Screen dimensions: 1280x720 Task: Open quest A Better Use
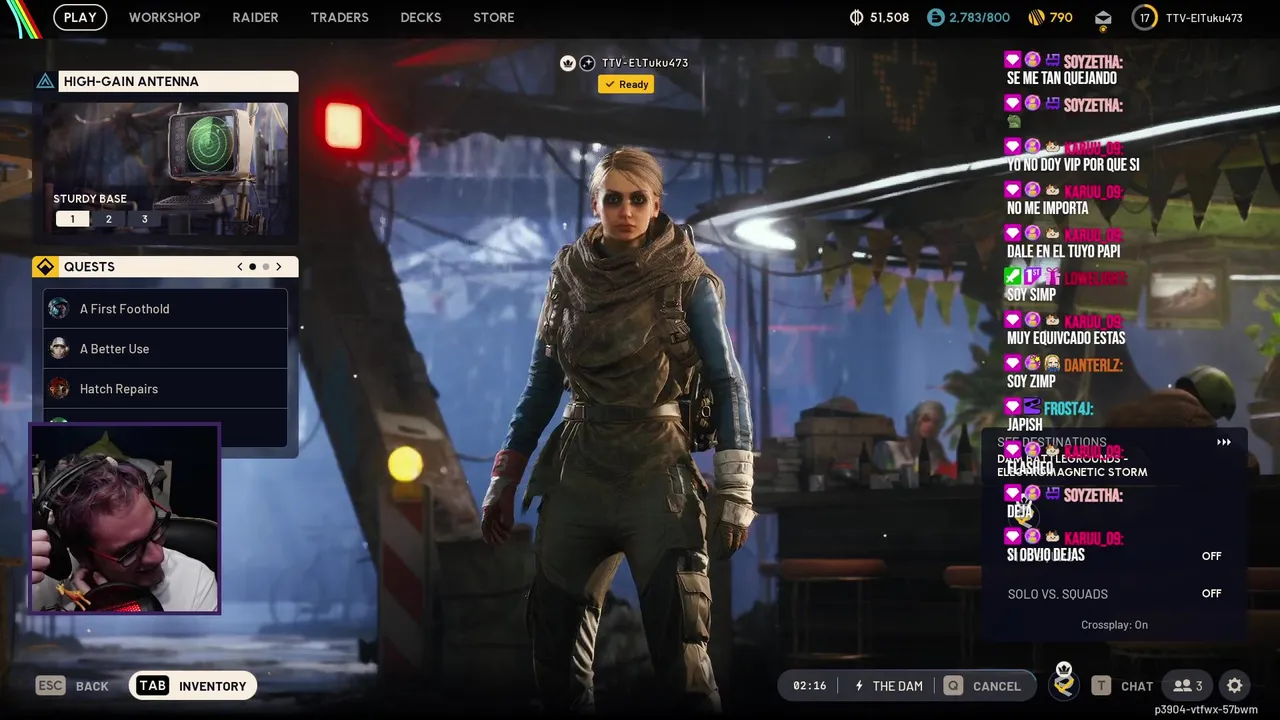[165, 349]
